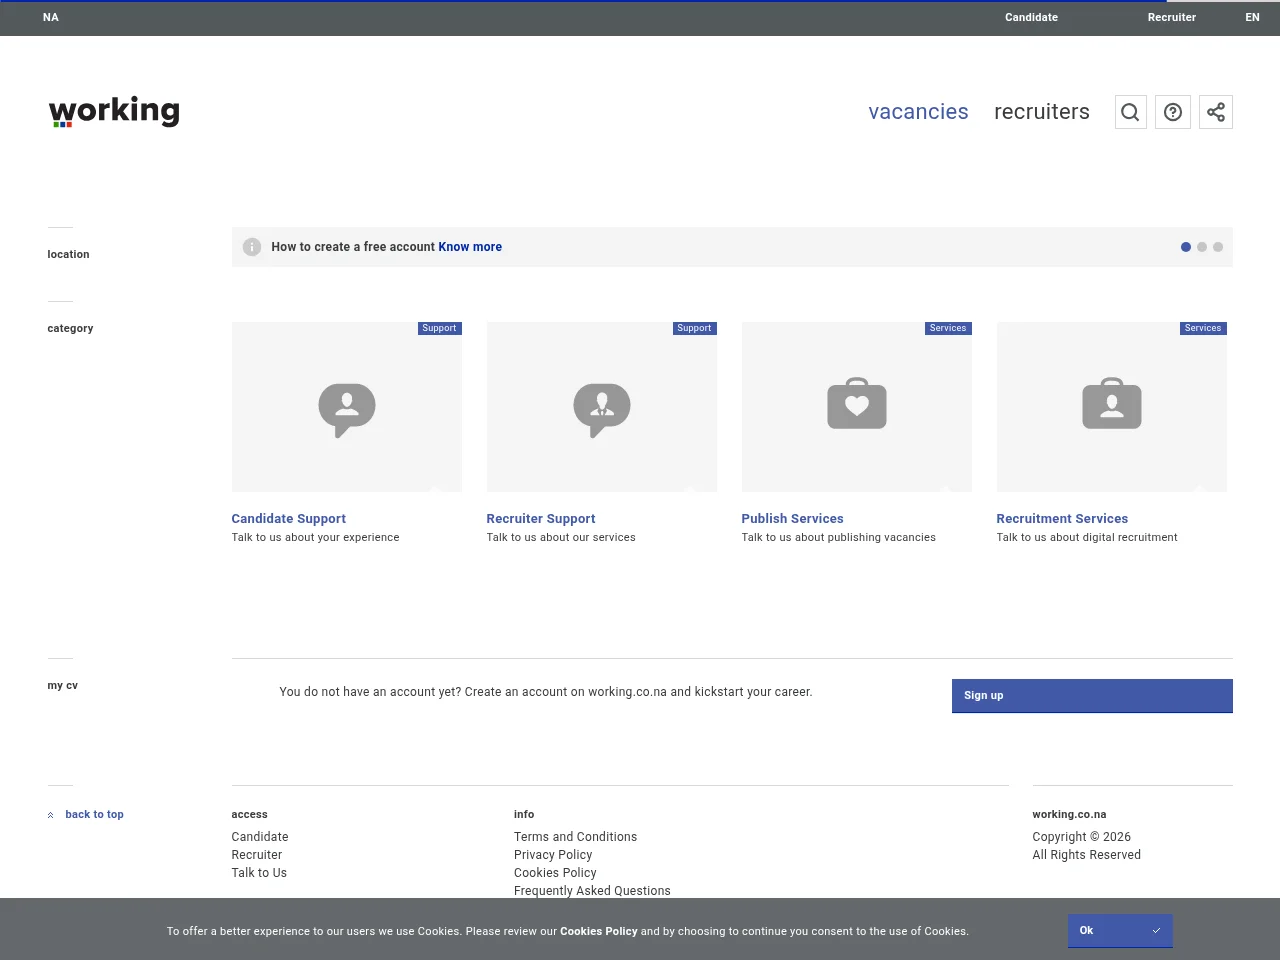This screenshot has height=960, width=1280.
Task: Go to the recruiters tab
Action: coord(1042,112)
